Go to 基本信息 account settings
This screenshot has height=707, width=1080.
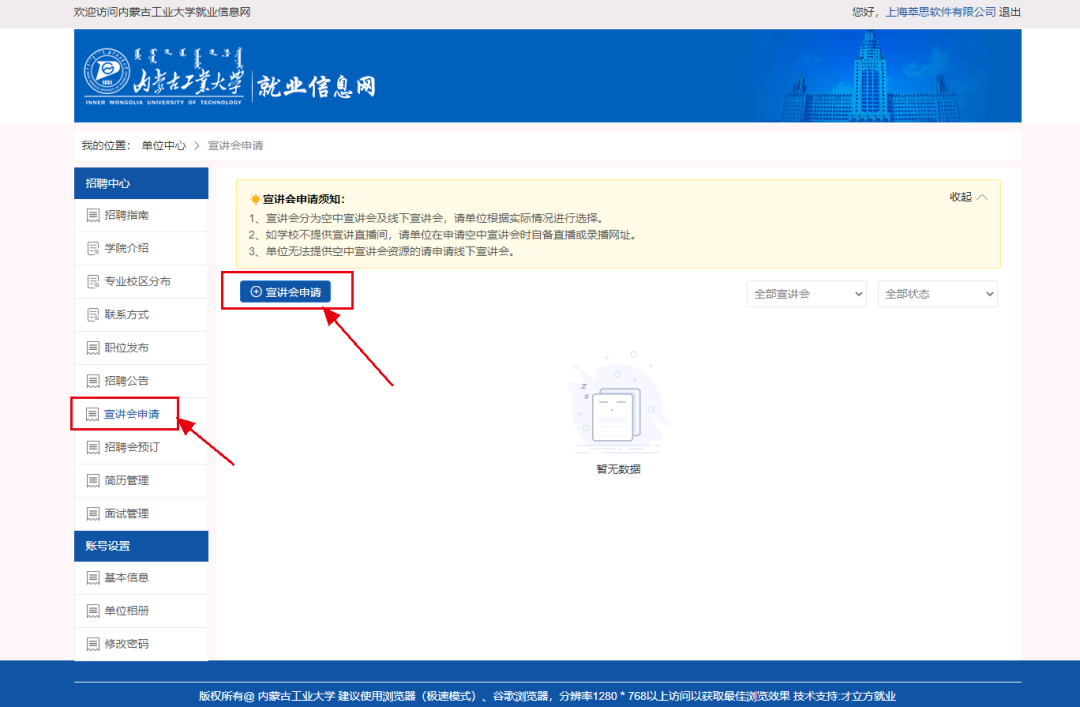coord(126,578)
